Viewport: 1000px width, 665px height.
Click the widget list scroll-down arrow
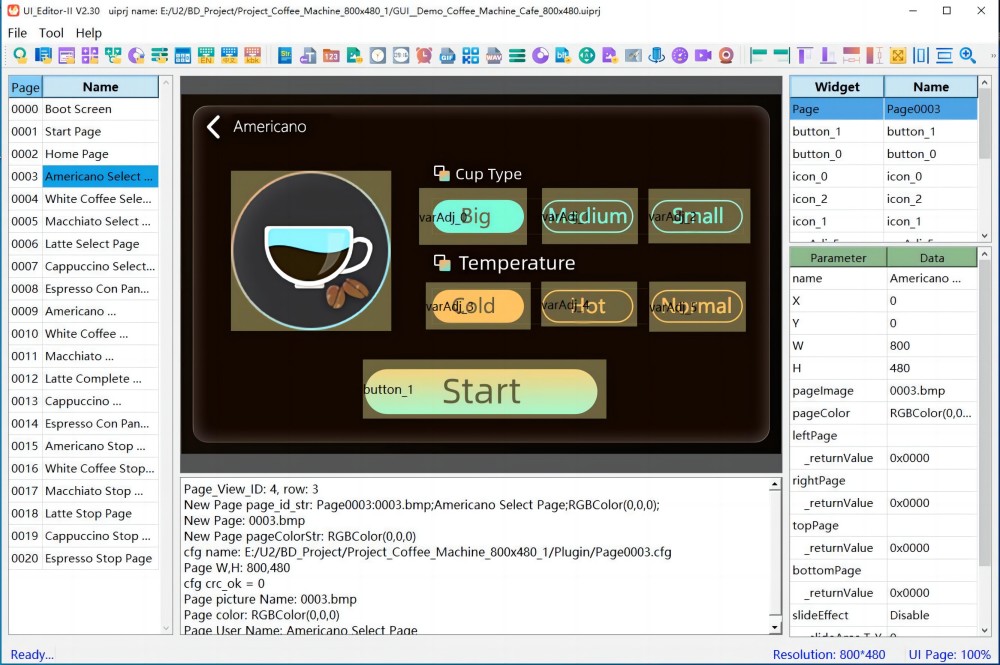[985, 236]
